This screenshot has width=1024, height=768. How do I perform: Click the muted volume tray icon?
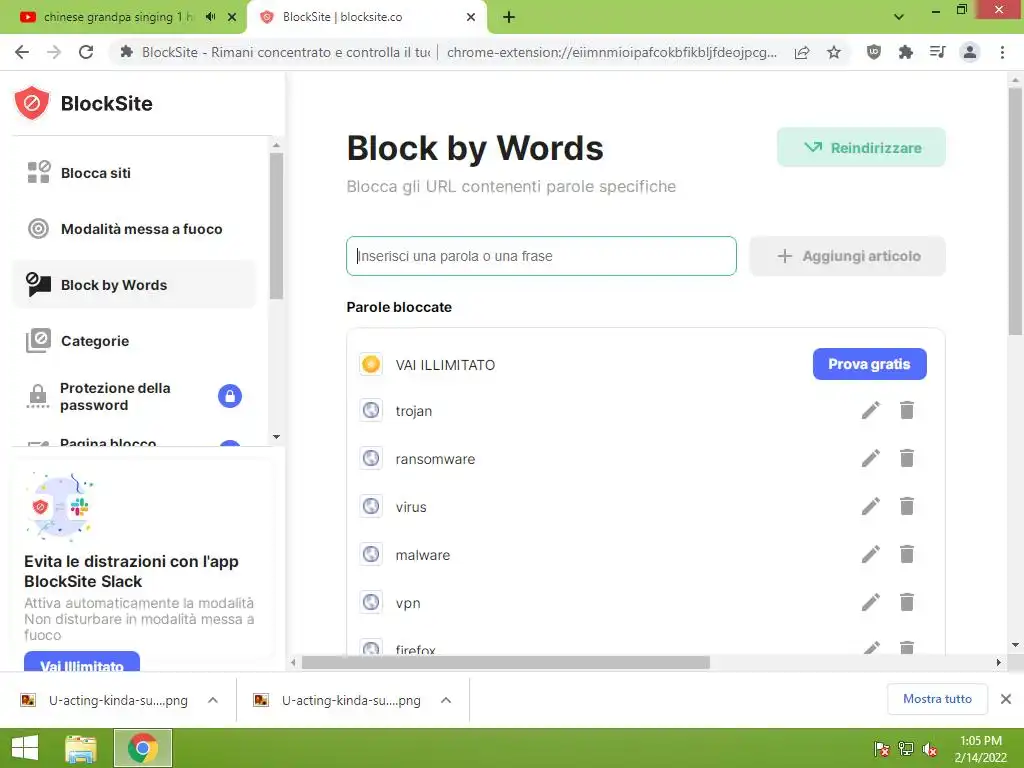click(x=930, y=749)
